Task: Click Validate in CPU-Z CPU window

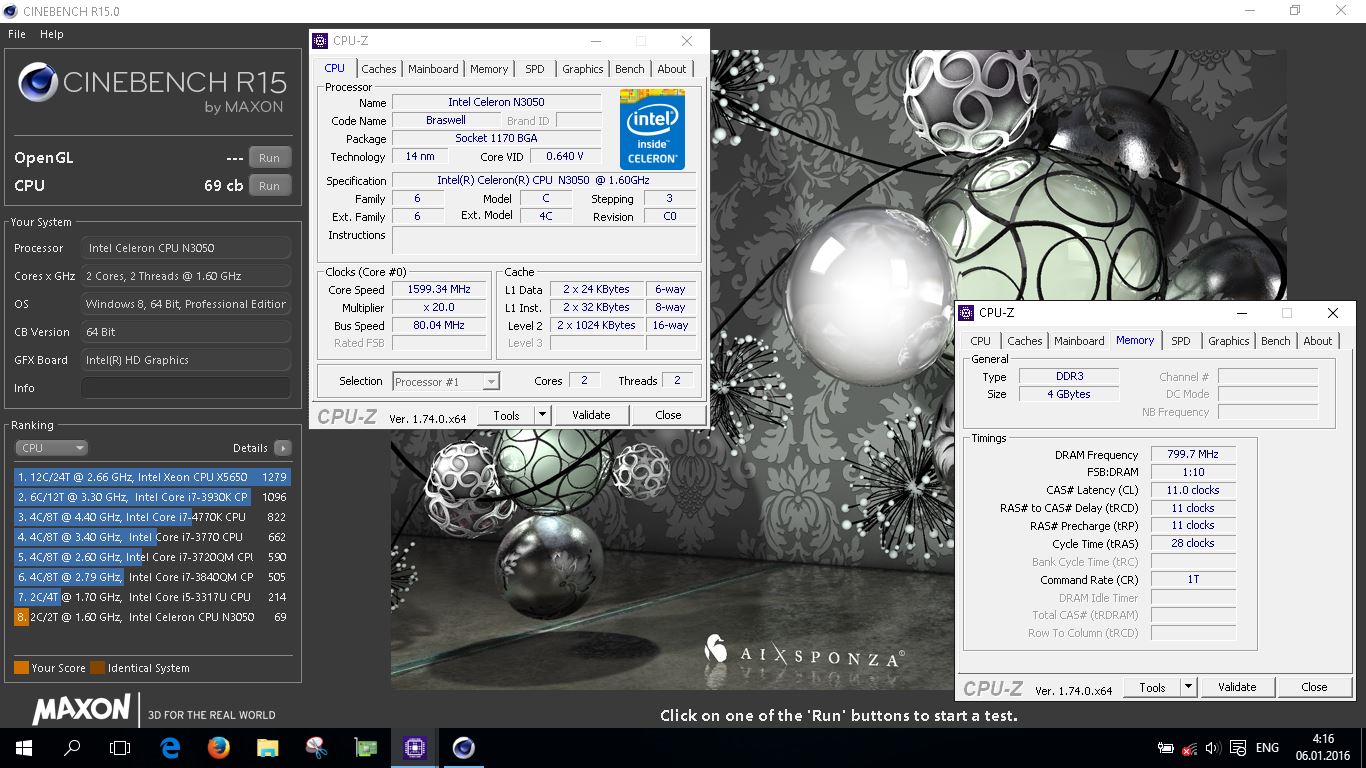Action: (591, 415)
